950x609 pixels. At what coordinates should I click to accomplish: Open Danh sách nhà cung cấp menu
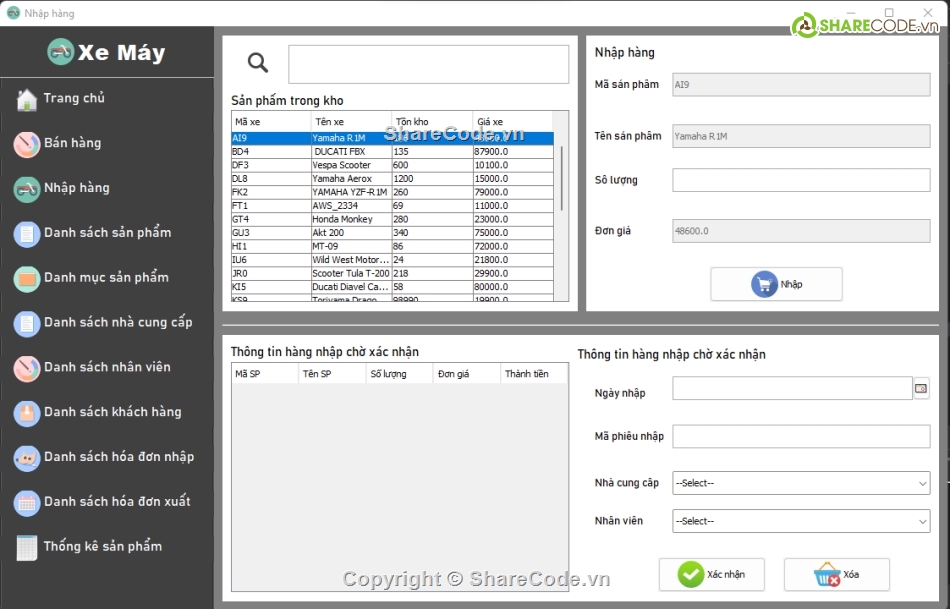click(117, 323)
